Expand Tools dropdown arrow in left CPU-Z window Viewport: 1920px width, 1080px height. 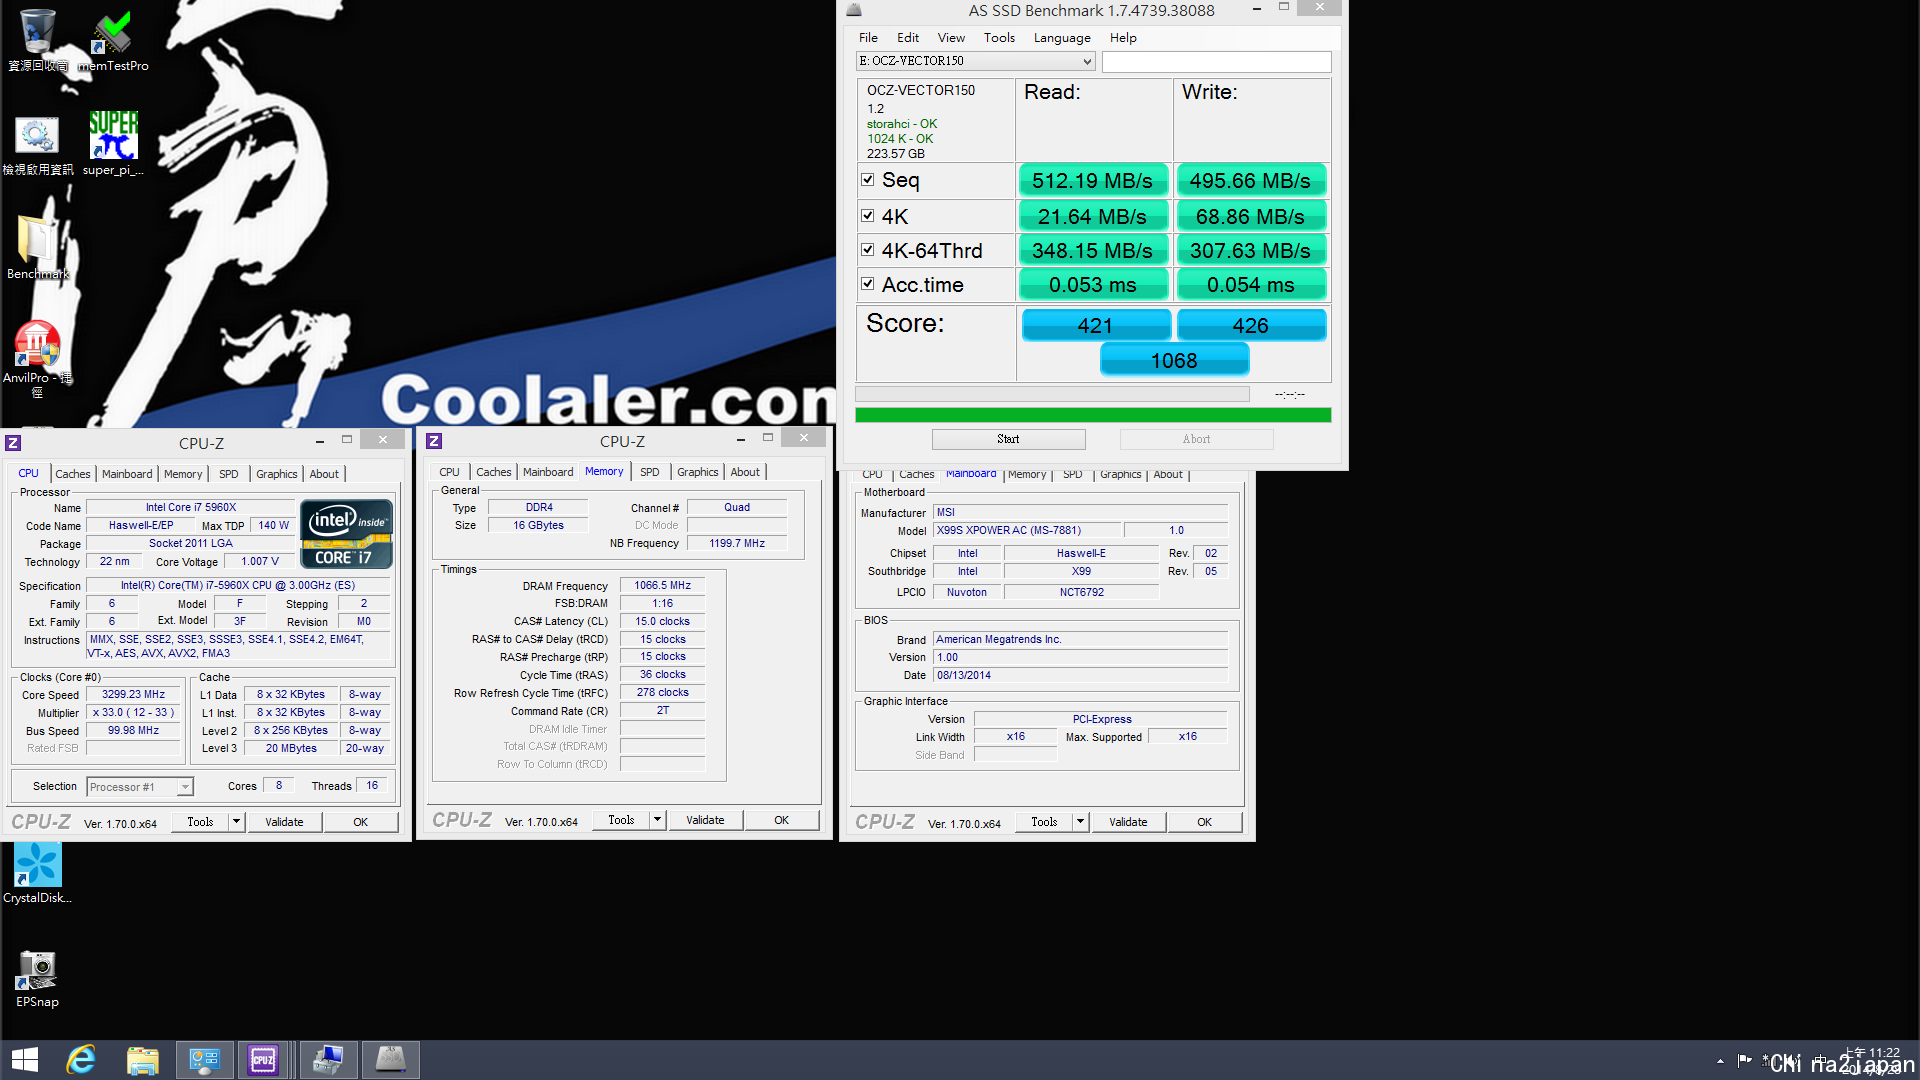point(236,822)
